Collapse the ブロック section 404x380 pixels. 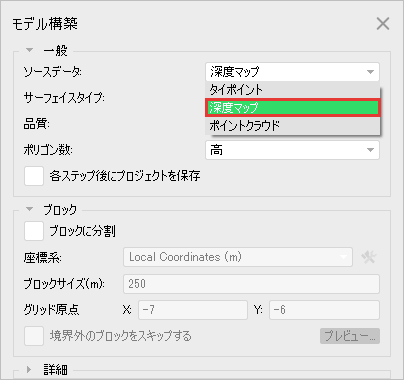29,209
